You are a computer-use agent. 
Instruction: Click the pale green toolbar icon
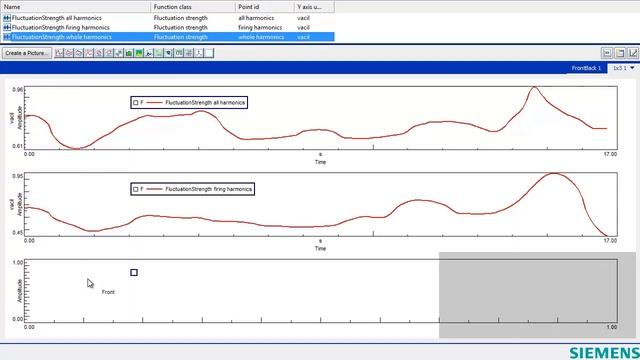(159, 53)
